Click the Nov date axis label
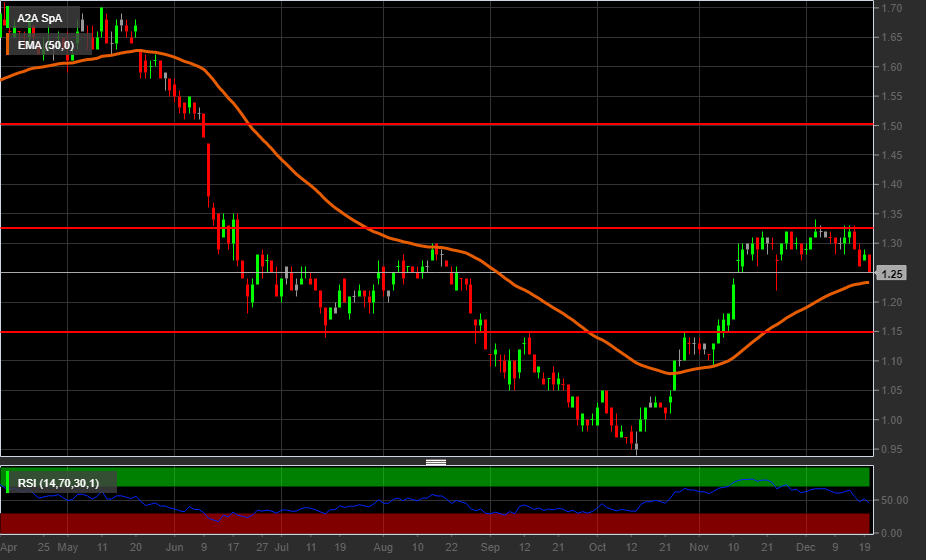926x560 pixels. click(x=699, y=548)
